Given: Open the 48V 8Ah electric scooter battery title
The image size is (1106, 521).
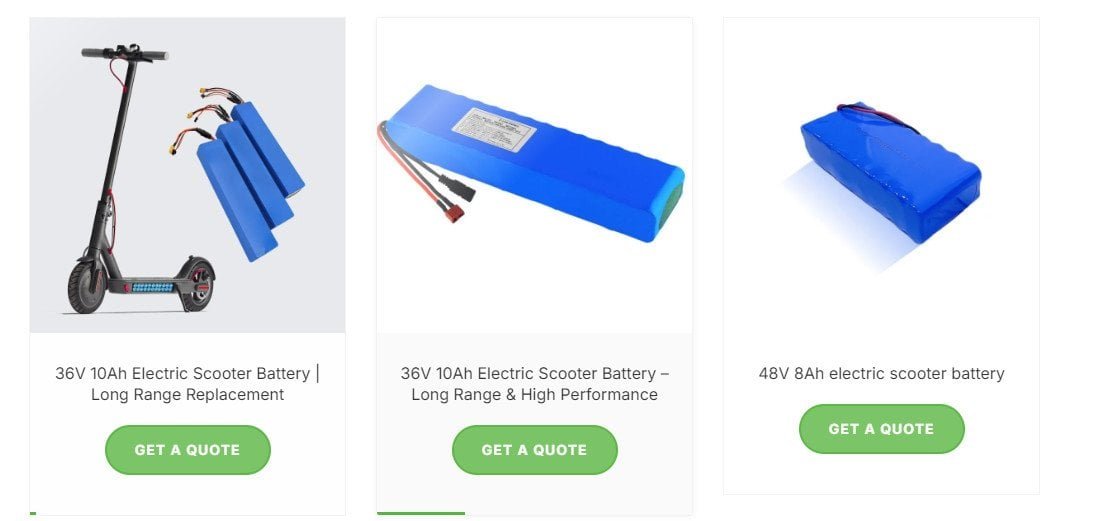Looking at the screenshot, I should tap(882, 374).
